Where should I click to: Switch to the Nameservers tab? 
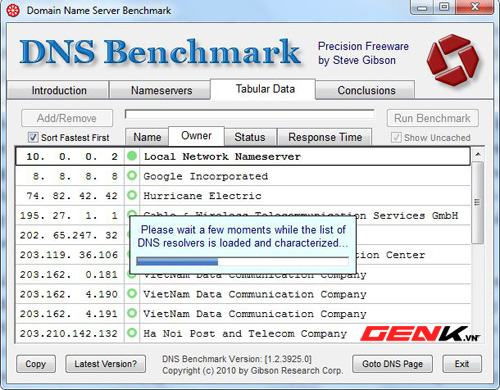point(161,90)
